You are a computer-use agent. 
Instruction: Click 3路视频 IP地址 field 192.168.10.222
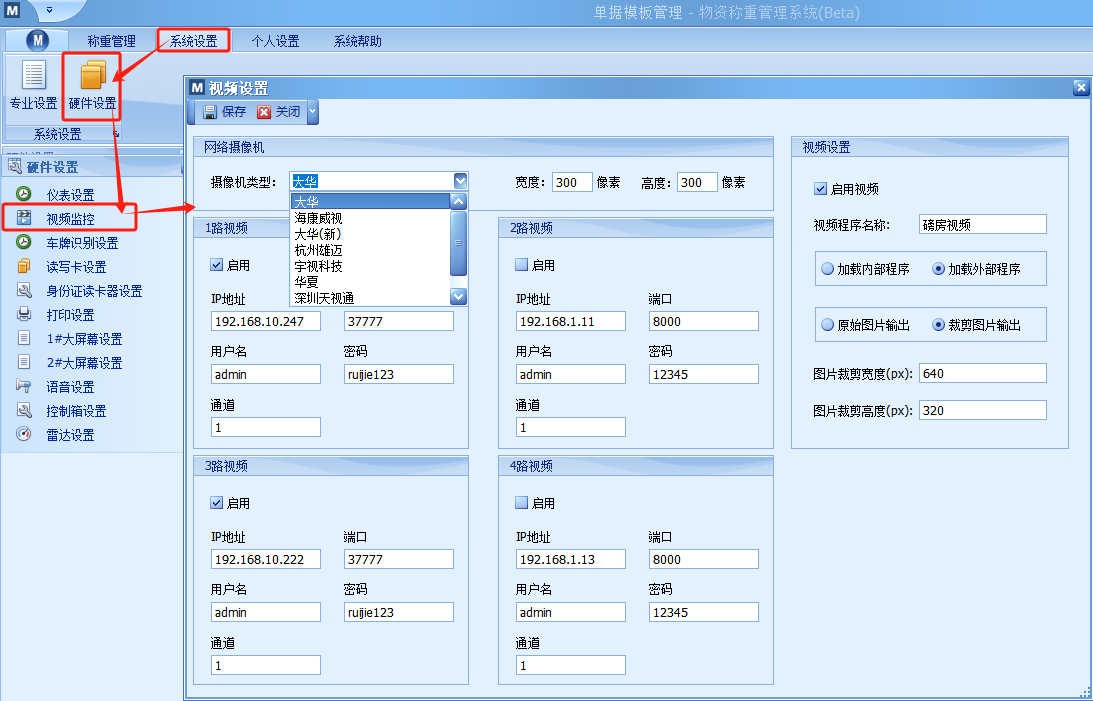click(266, 559)
